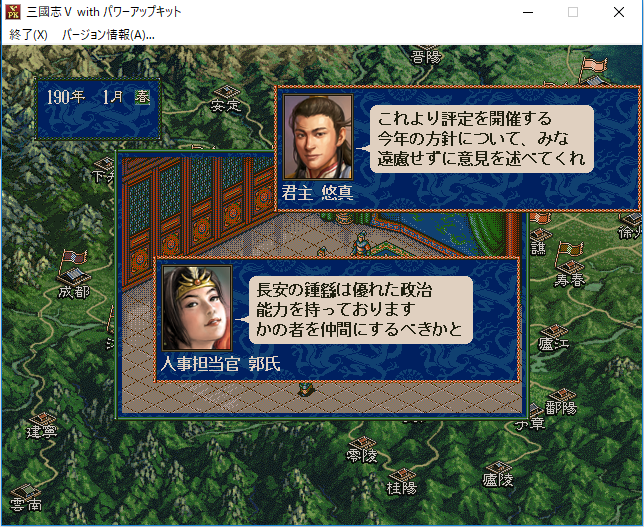Advance ruler's speech bubble about 評定
This screenshot has height=527, width=644.
point(482,139)
